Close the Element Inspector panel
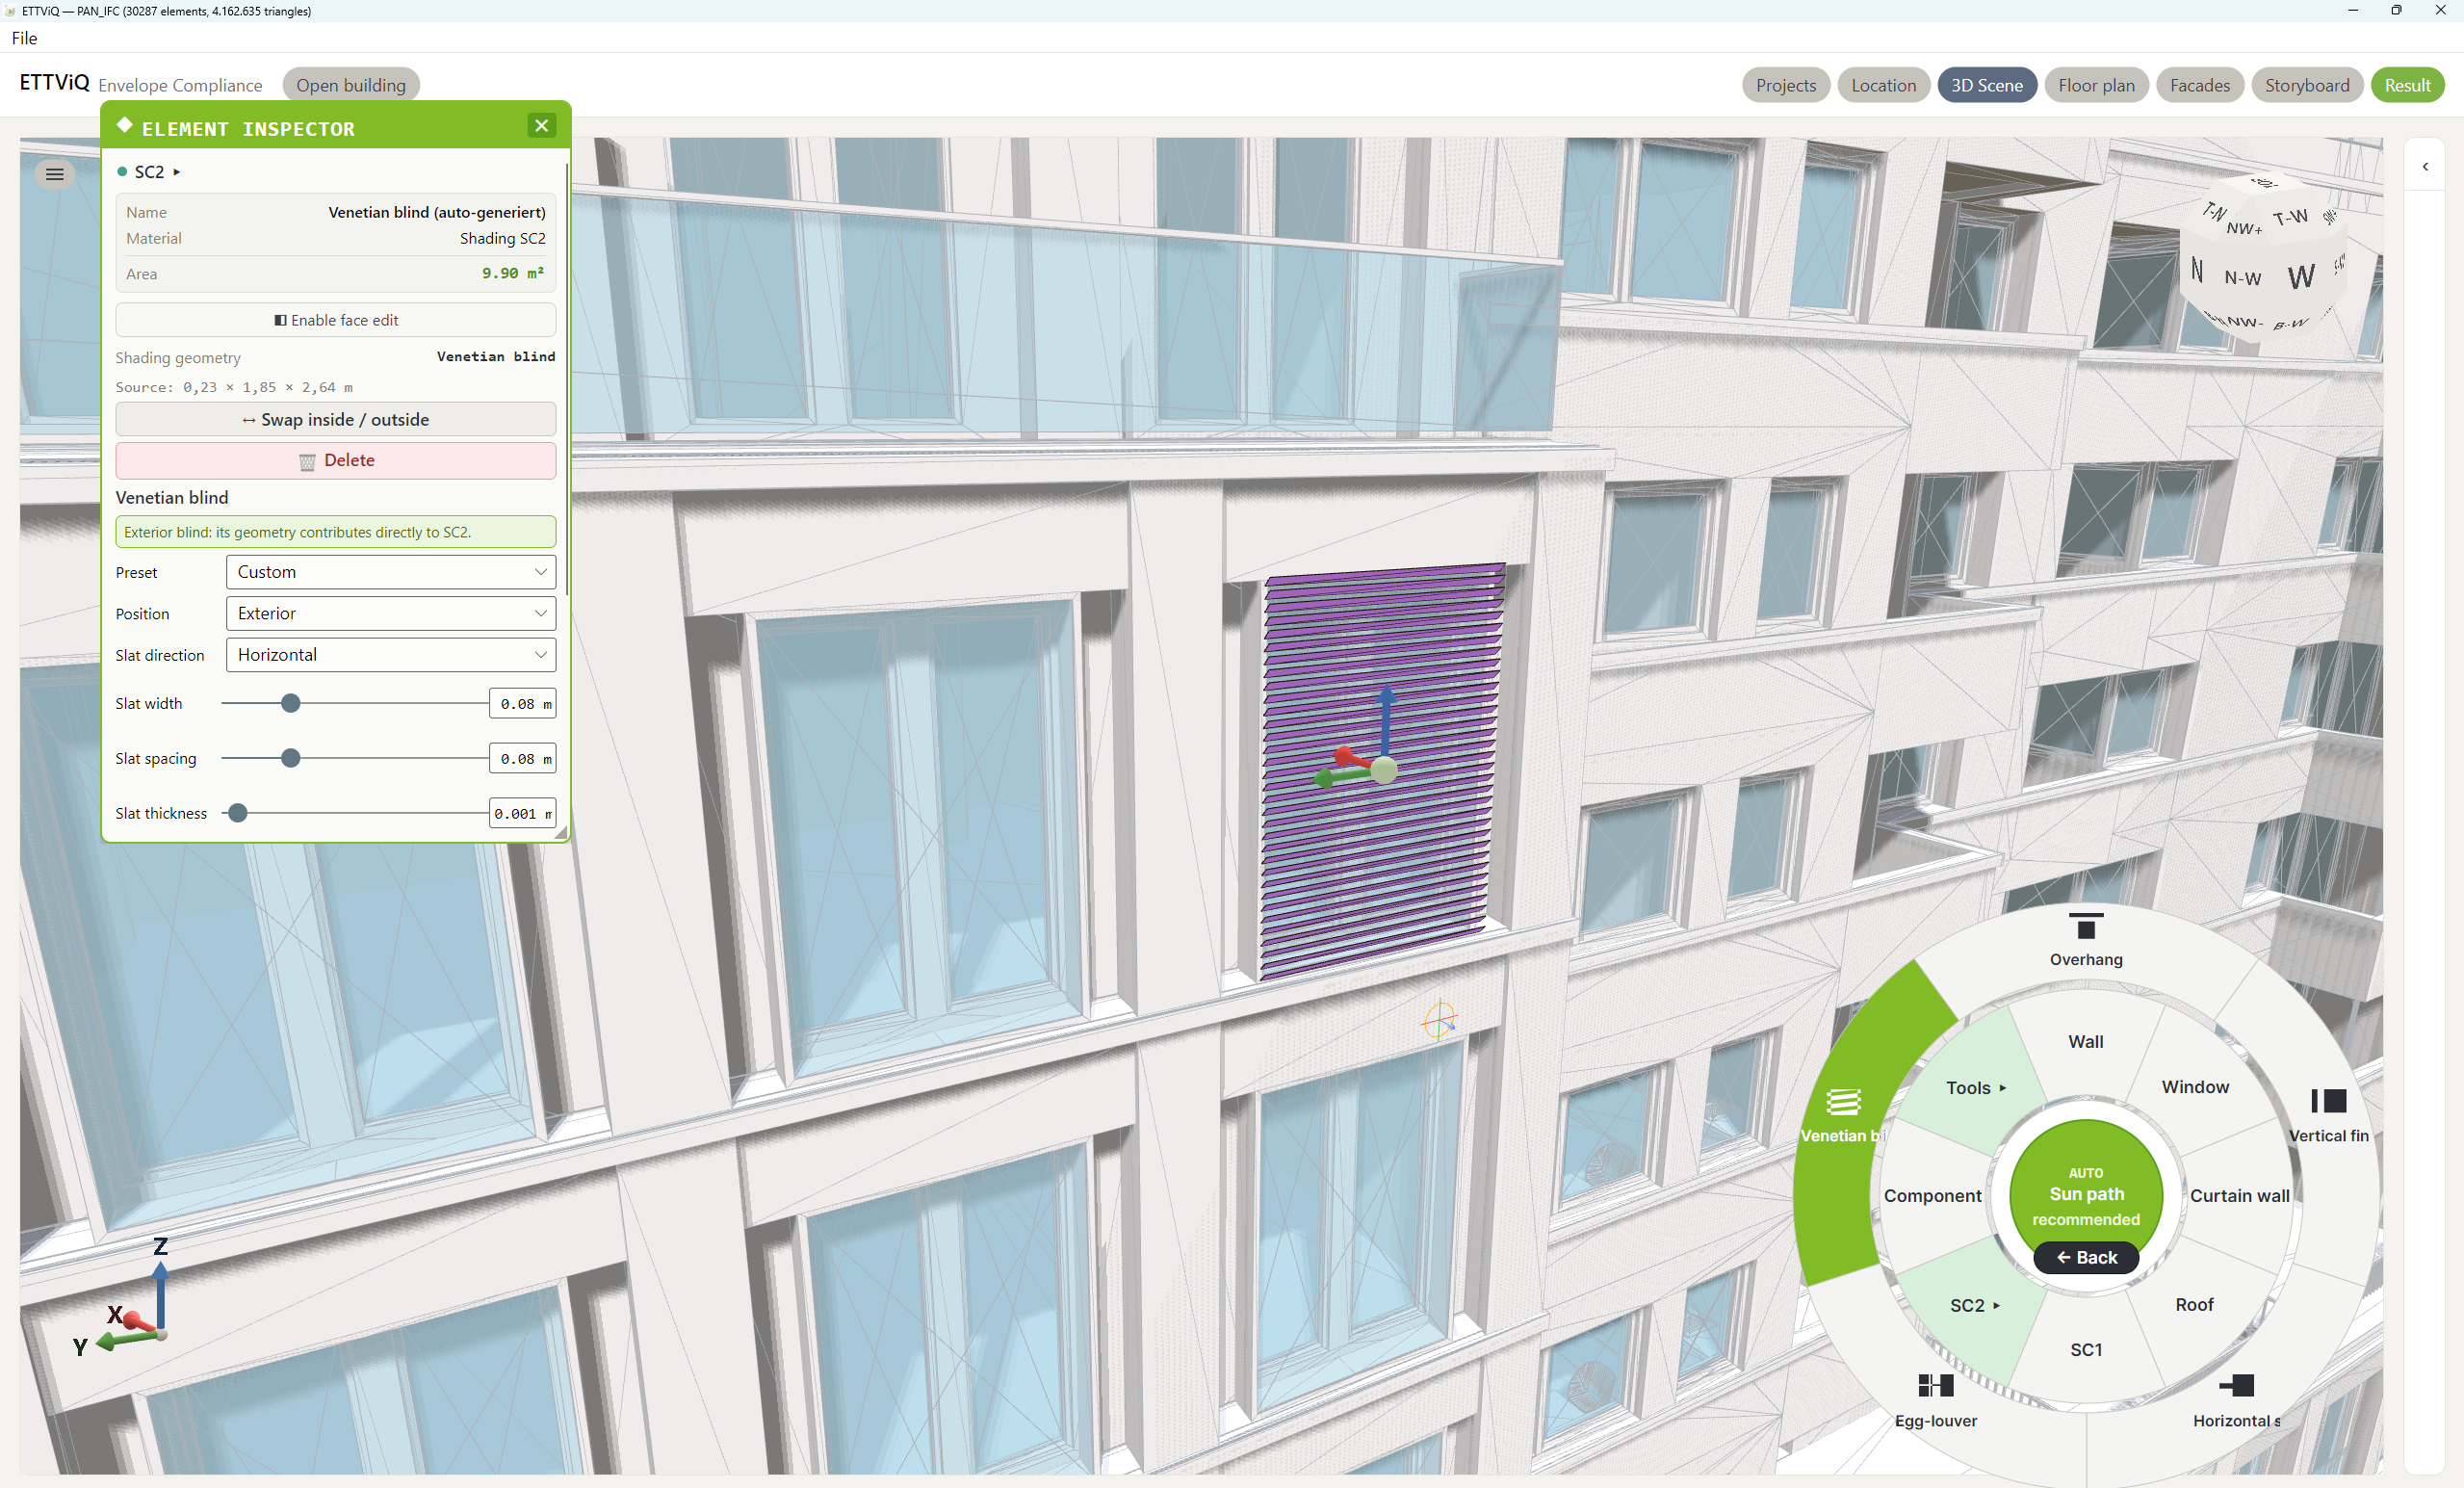This screenshot has height=1488, width=2464. 541,126
